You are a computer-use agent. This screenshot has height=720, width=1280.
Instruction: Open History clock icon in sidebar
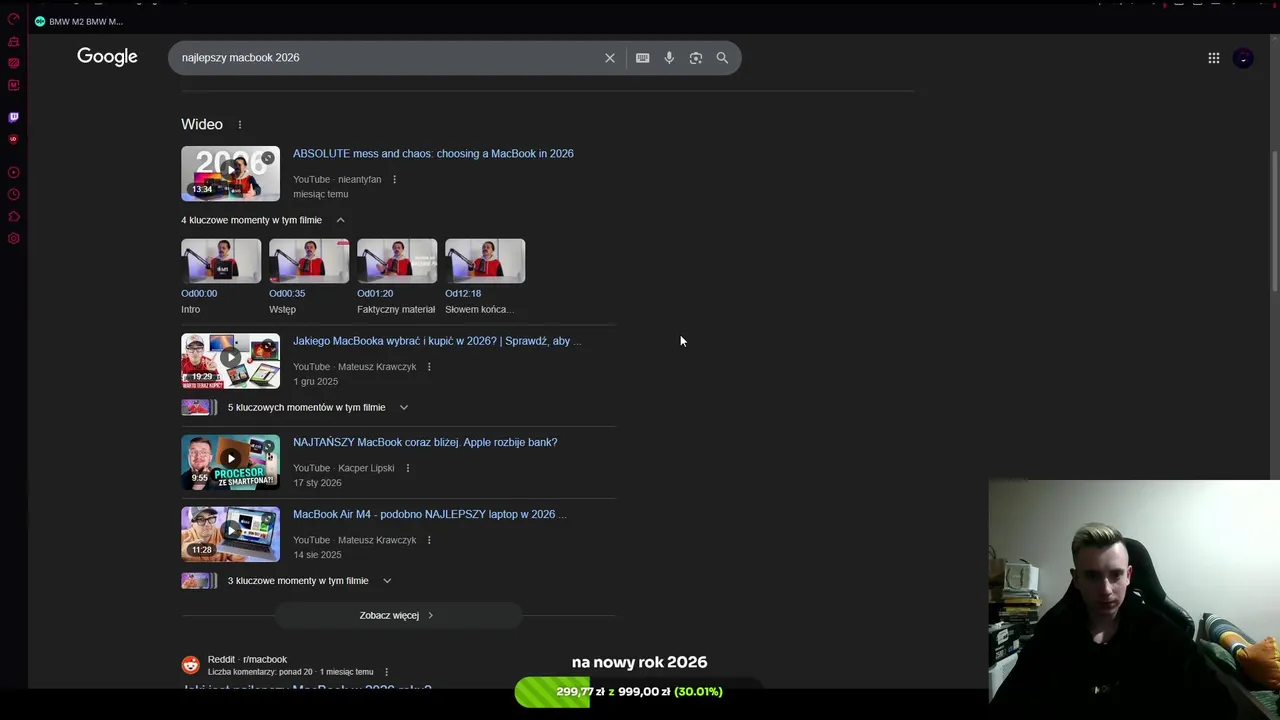13,195
